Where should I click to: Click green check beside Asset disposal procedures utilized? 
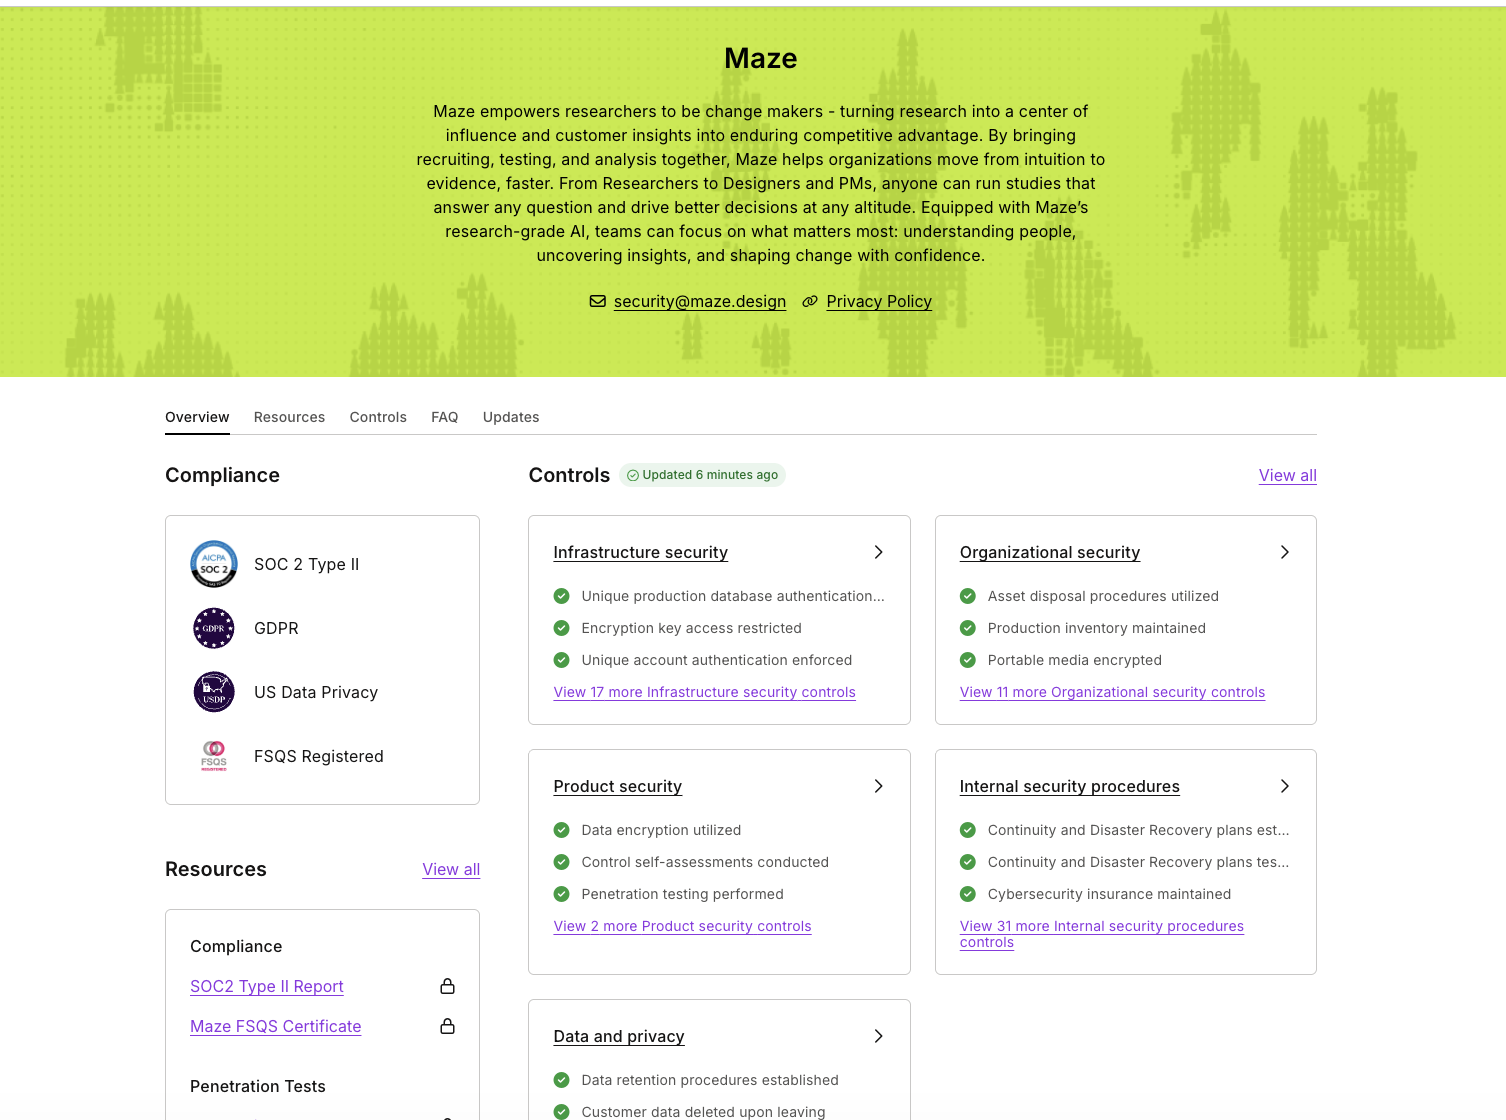coord(968,596)
